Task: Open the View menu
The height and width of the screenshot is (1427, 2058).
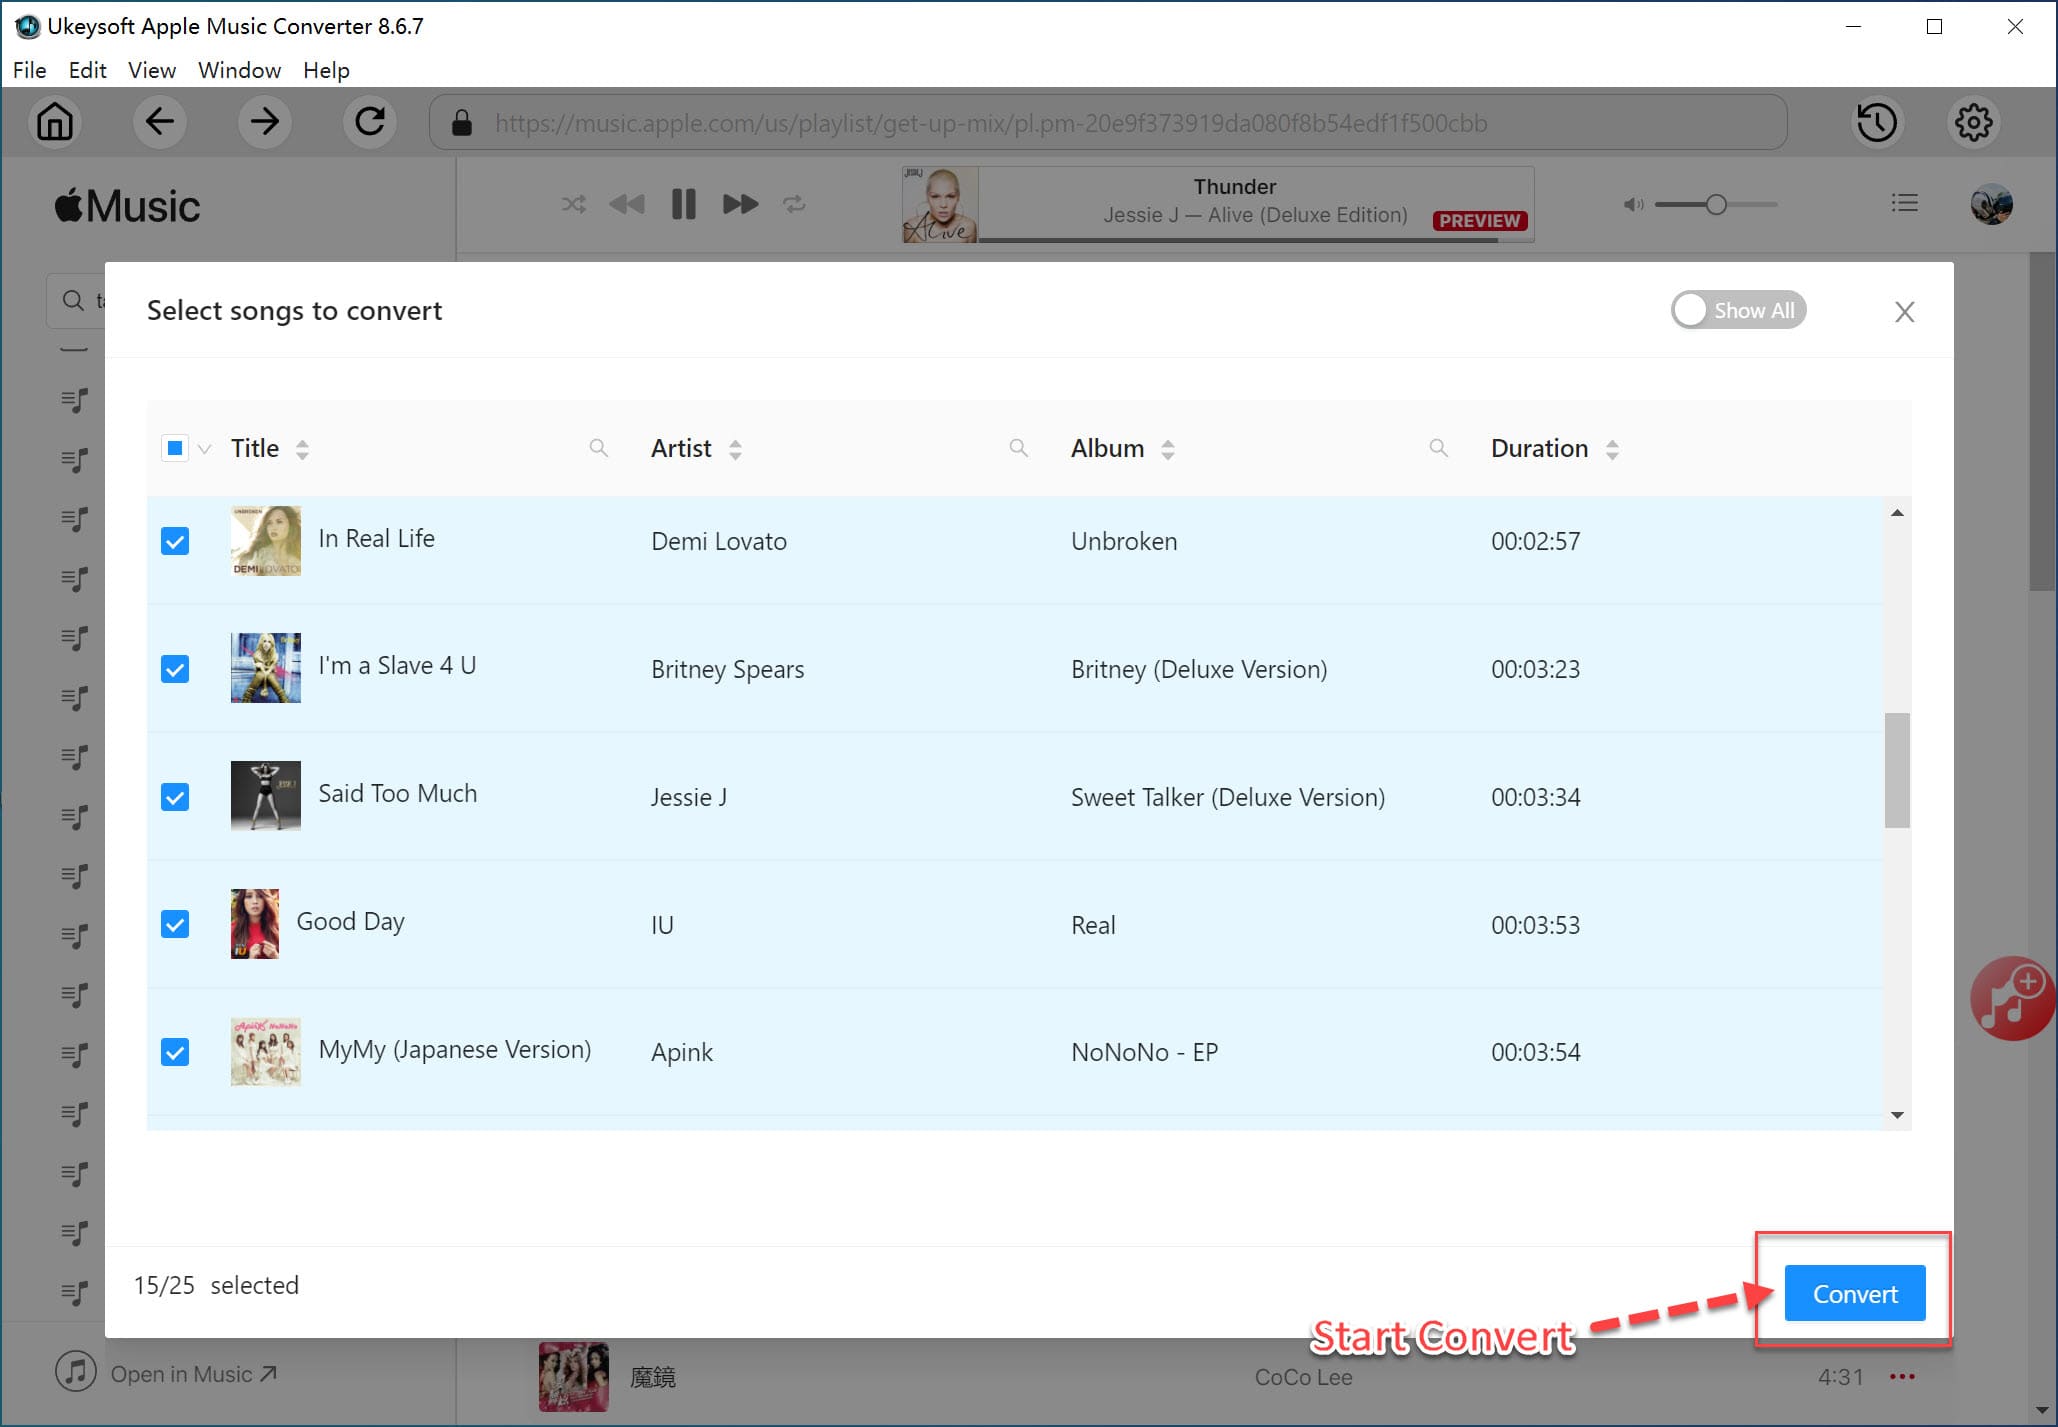Action: tap(149, 70)
